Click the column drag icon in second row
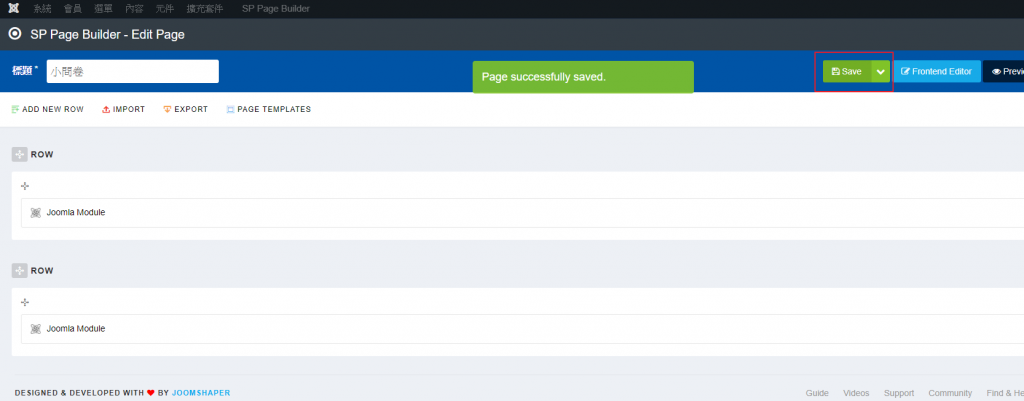 [x=25, y=302]
